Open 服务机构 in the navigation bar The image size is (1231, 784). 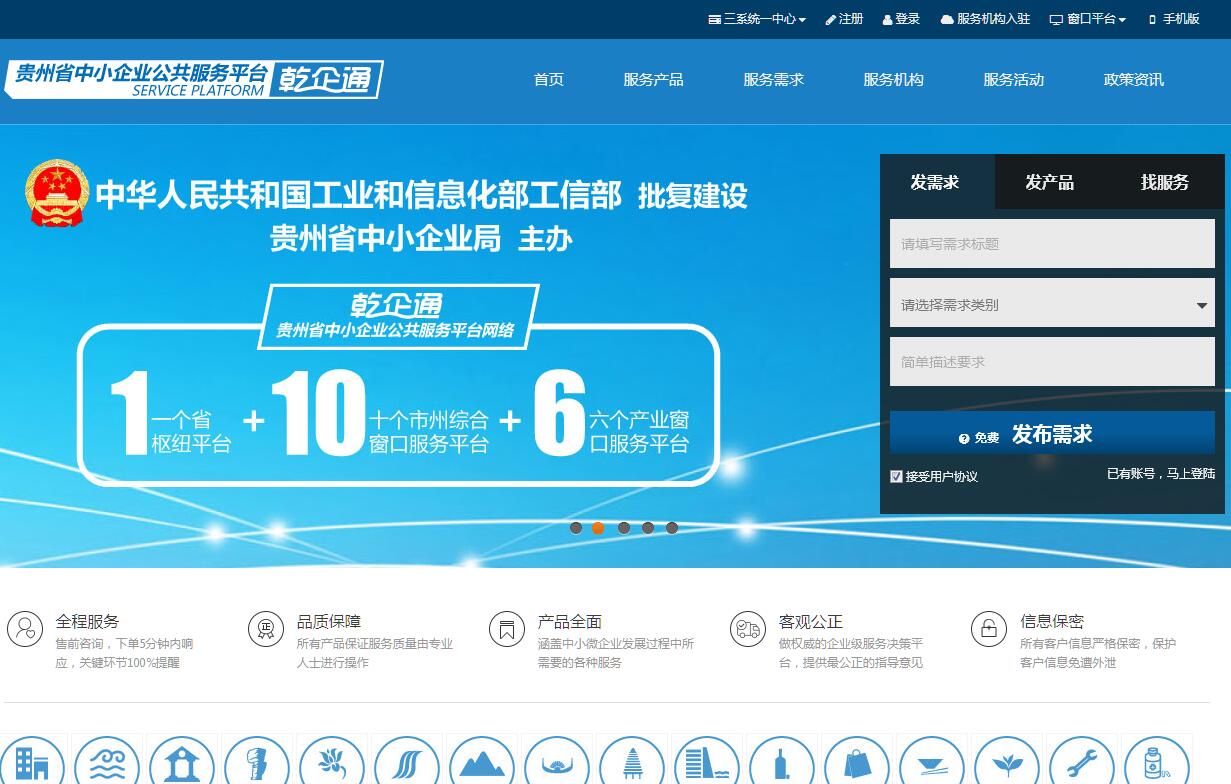[x=893, y=80]
